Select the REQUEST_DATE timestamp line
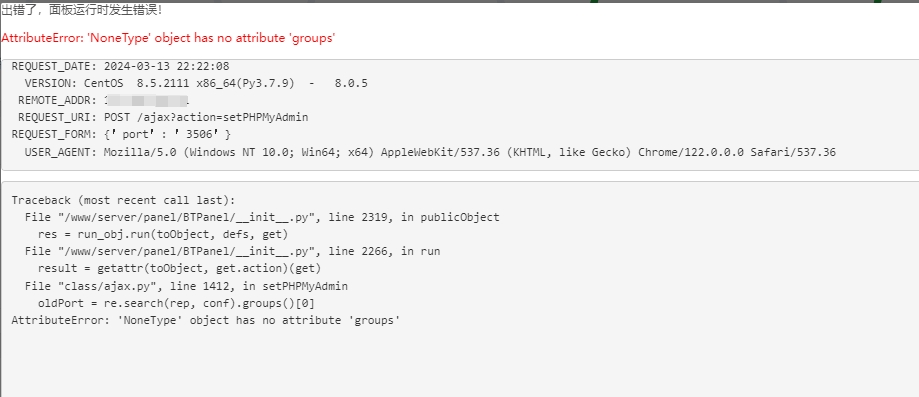Image resolution: width=919 pixels, height=397 pixels. (x=120, y=66)
